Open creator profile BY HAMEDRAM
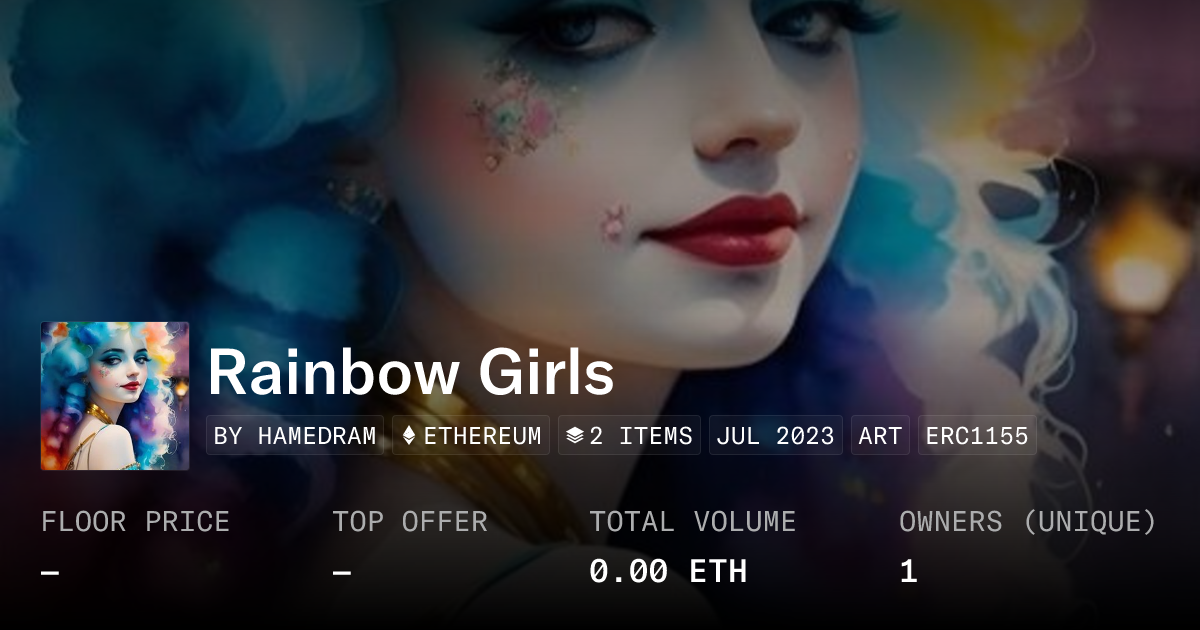Image resolution: width=1200 pixels, height=630 pixels. (x=295, y=436)
